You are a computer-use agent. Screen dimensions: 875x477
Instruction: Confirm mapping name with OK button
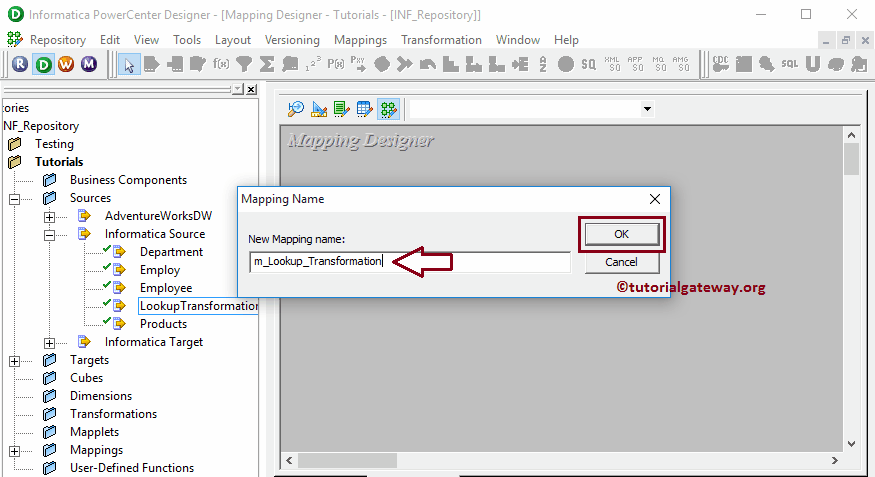coord(622,234)
